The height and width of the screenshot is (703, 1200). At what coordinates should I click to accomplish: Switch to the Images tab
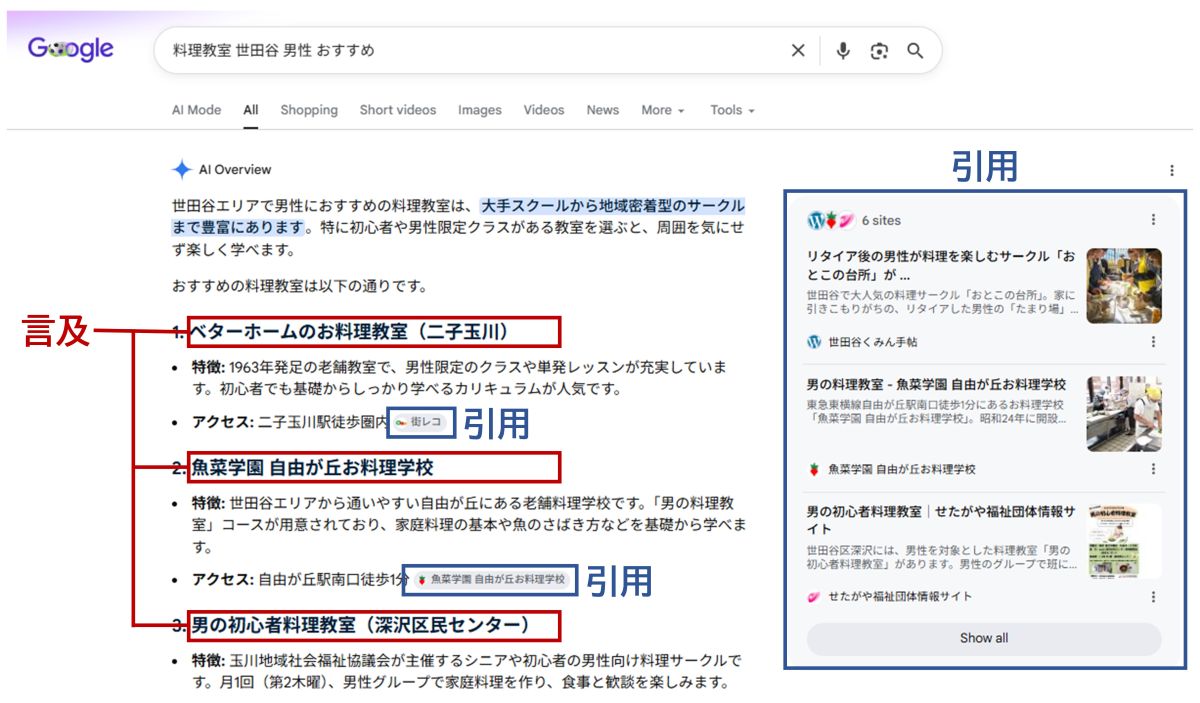point(480,110)
